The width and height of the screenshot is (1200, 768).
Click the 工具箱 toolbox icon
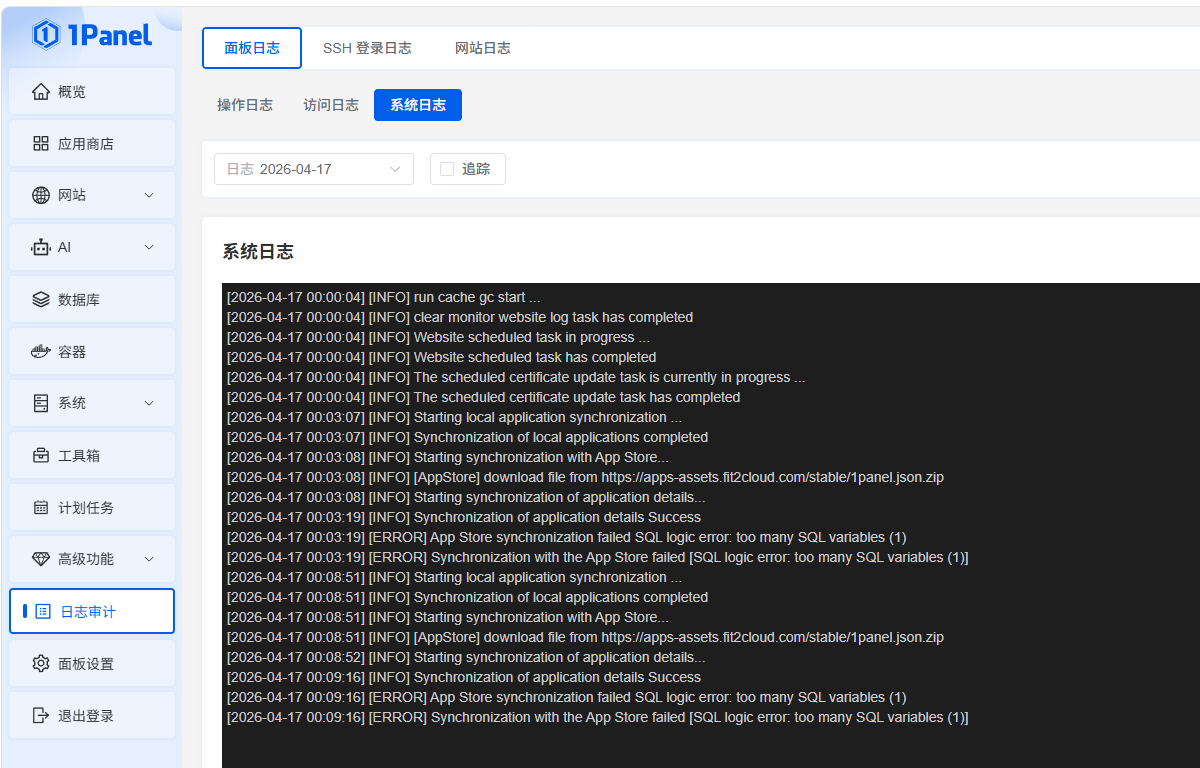(x=41, y=456)
